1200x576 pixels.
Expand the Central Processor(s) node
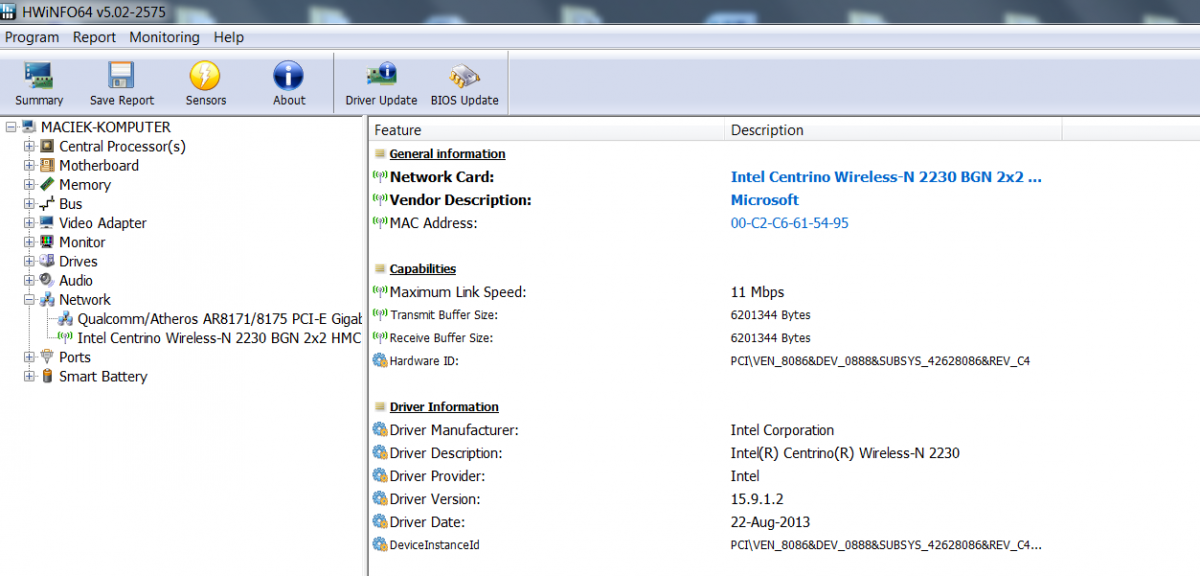29,146
